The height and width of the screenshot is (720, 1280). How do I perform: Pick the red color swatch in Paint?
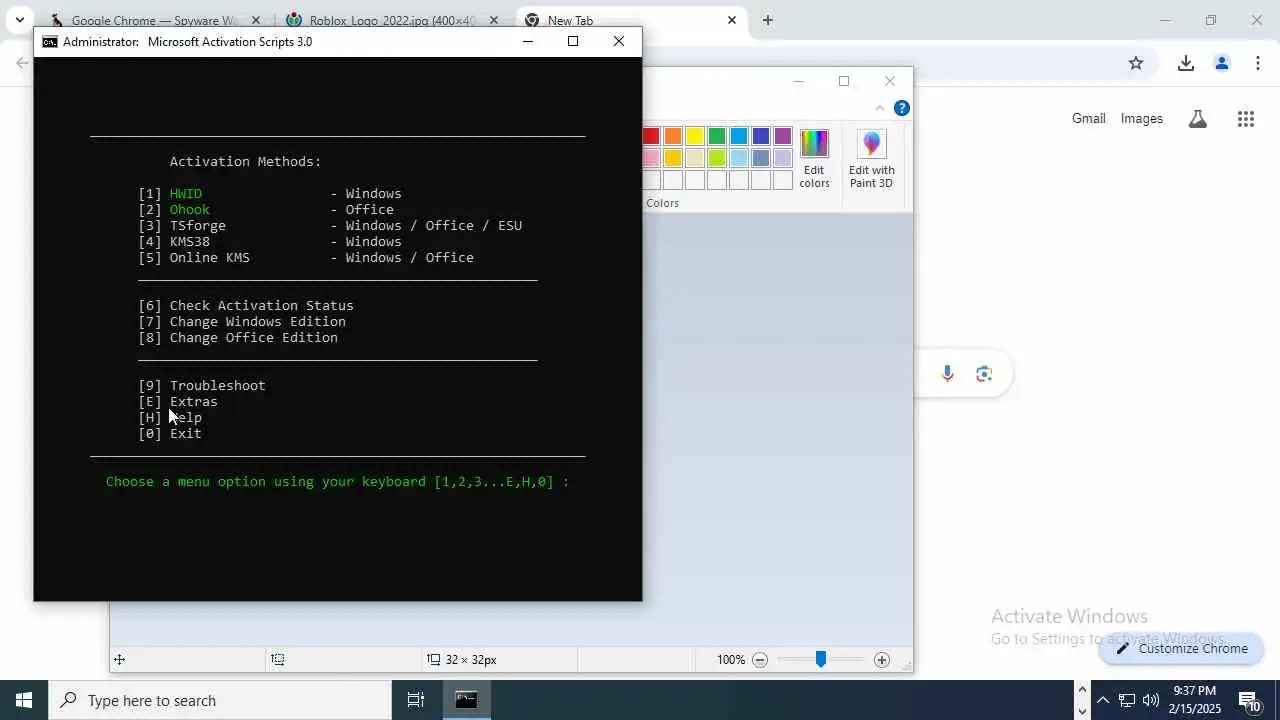point(651,136)
